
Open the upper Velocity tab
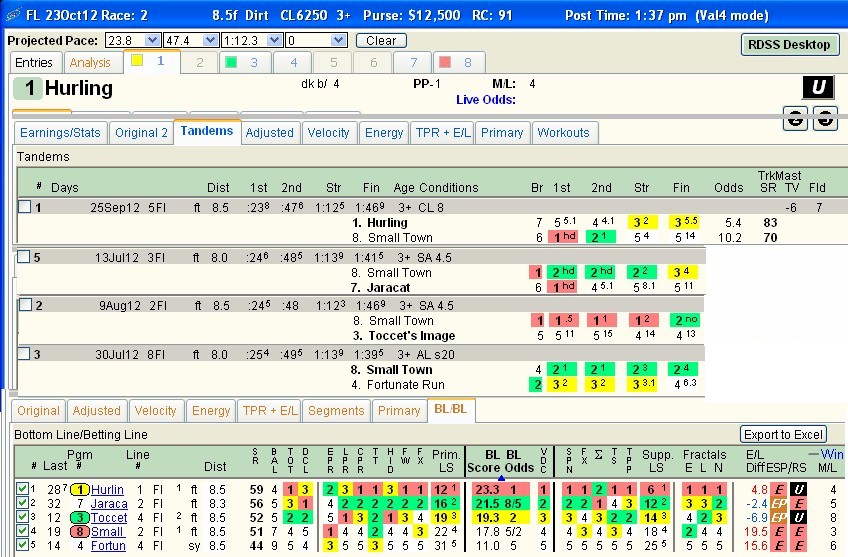(328, 133)
